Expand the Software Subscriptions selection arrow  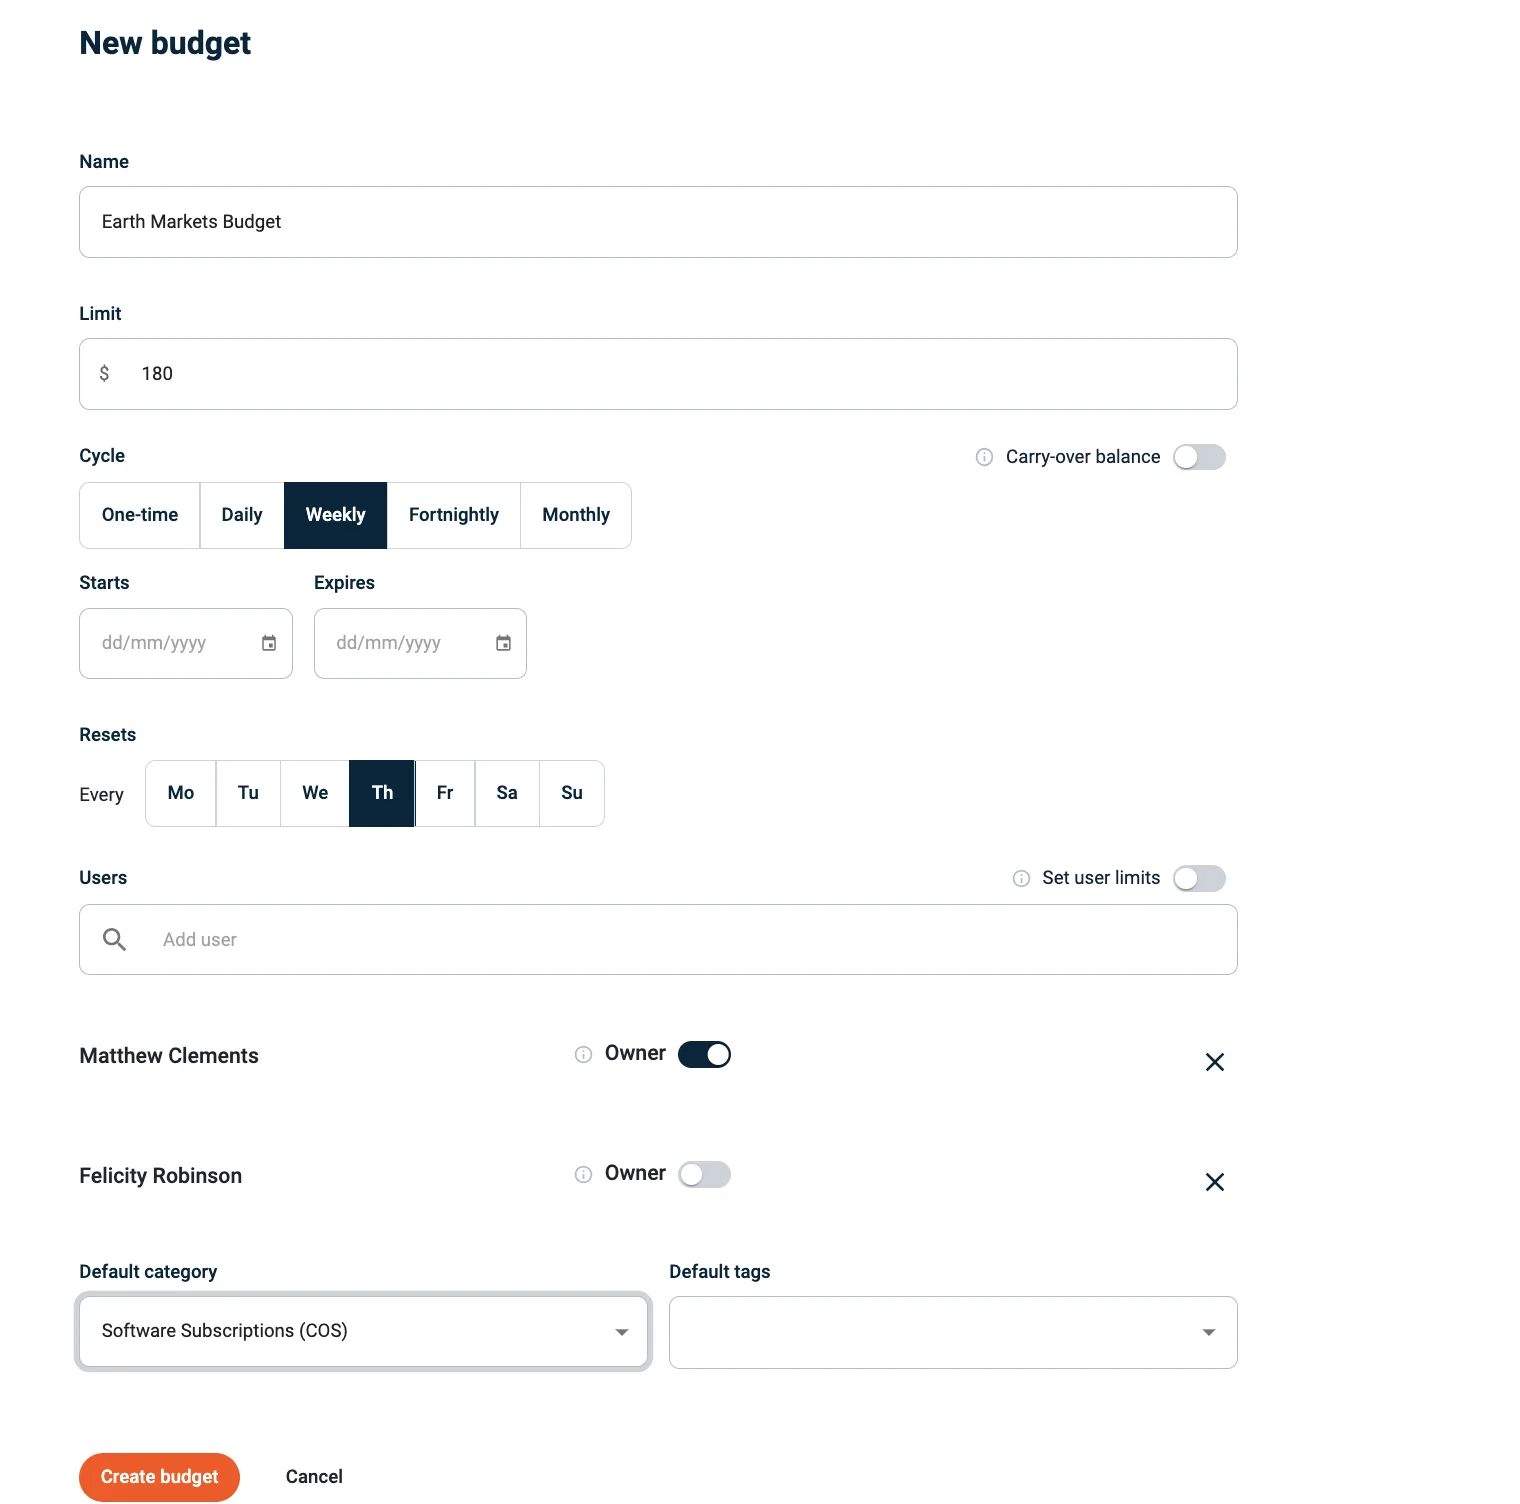621,1331
